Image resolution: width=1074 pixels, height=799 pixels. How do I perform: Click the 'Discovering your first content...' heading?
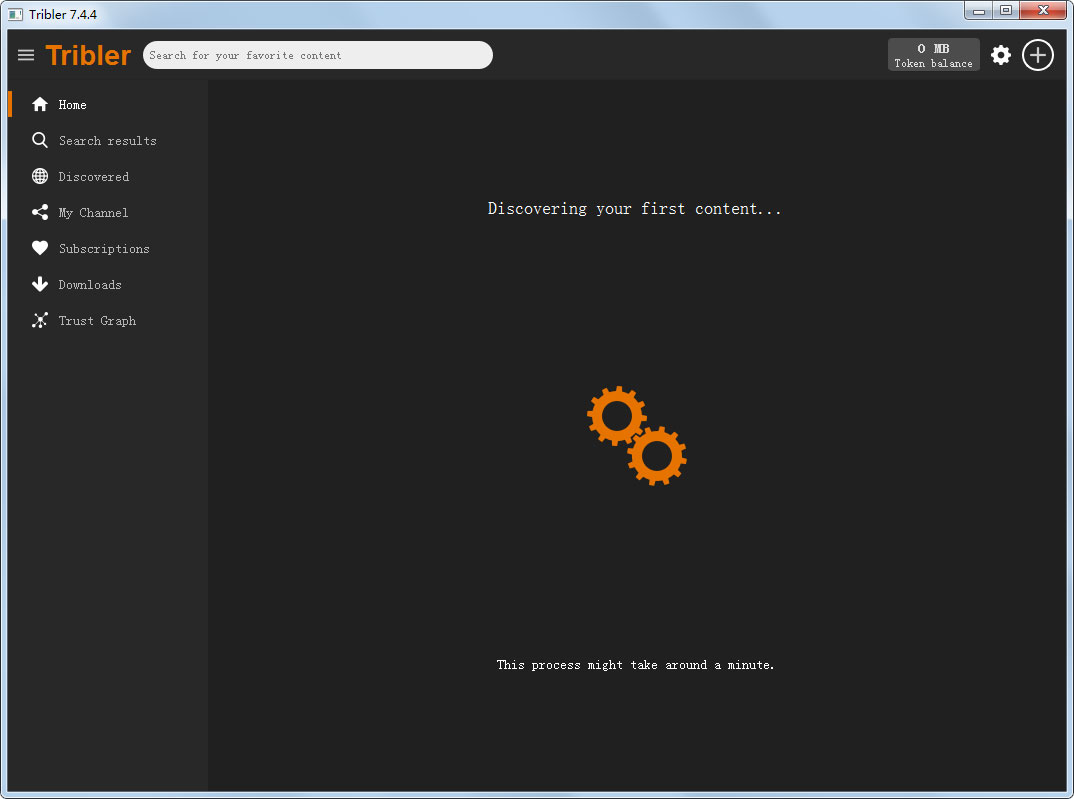point(634,209)
